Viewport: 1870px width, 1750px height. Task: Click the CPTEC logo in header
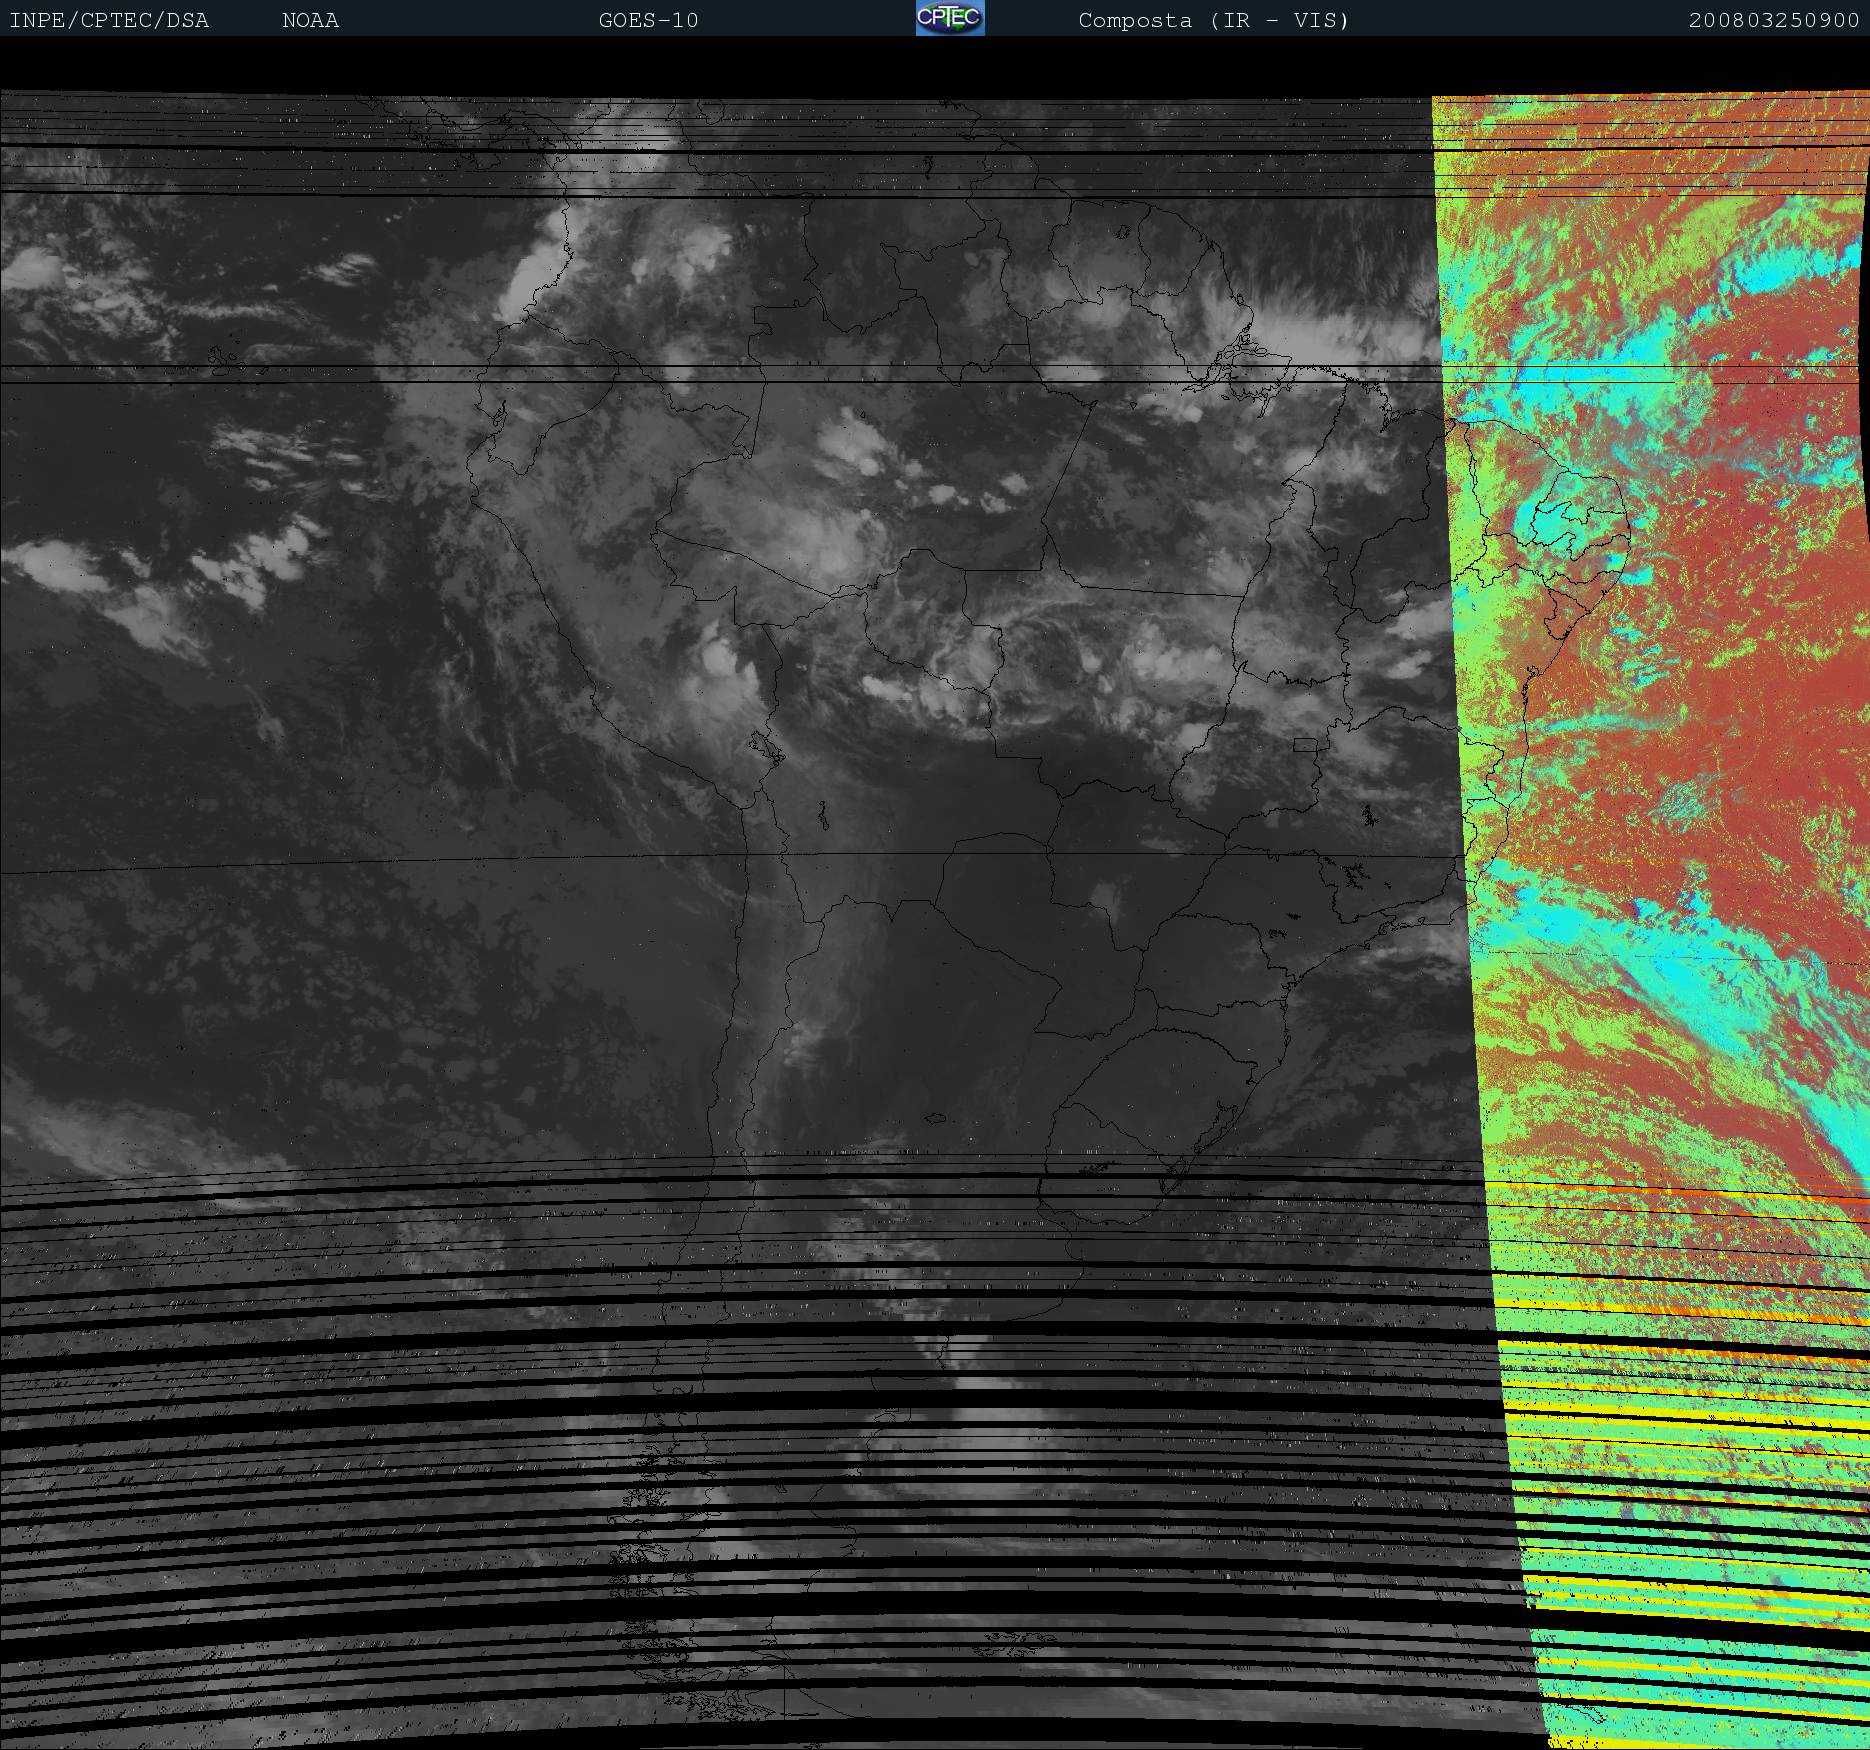pos(949,18)
